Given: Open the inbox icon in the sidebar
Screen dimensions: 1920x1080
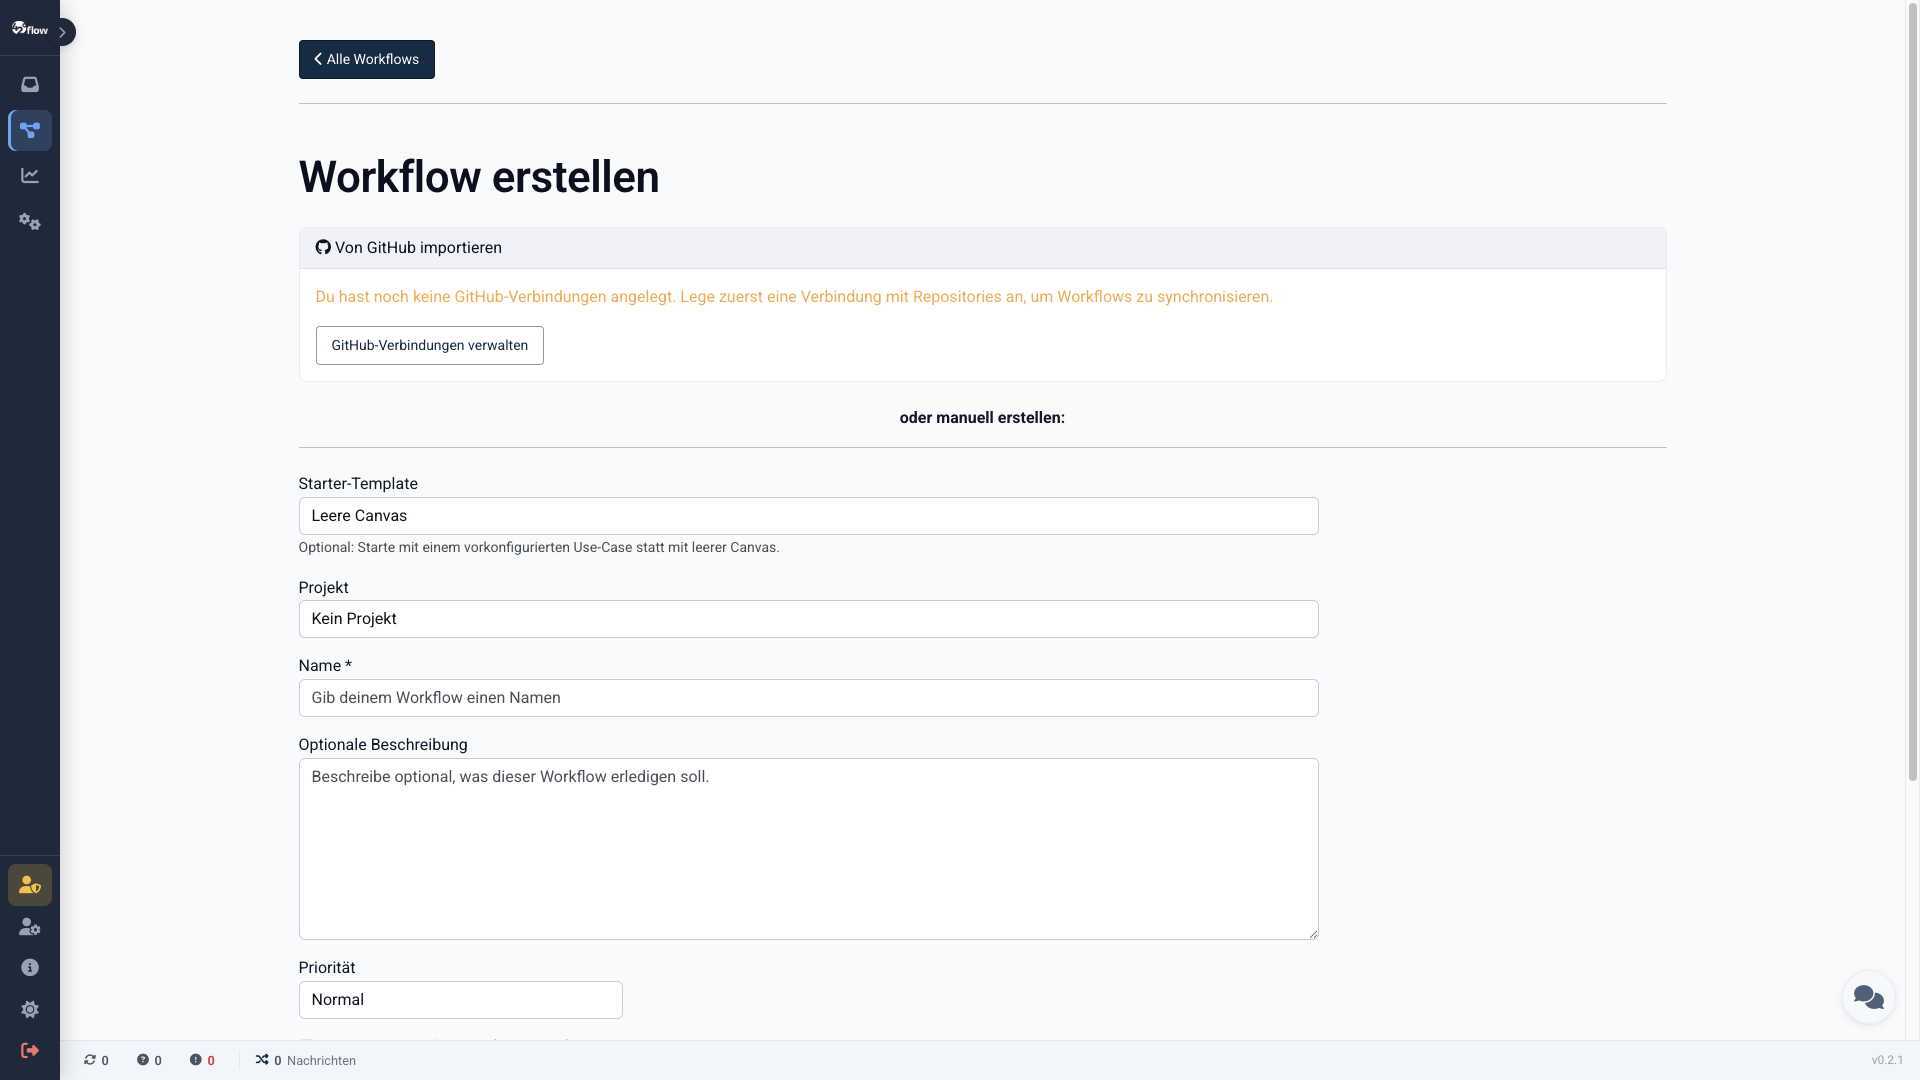Looking at the screenshot, I should (x=29, y=84).
